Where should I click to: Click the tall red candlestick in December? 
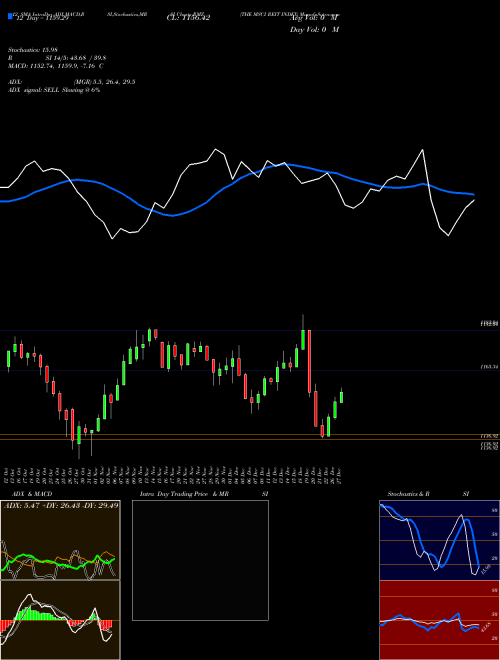(x=309, y=362)
